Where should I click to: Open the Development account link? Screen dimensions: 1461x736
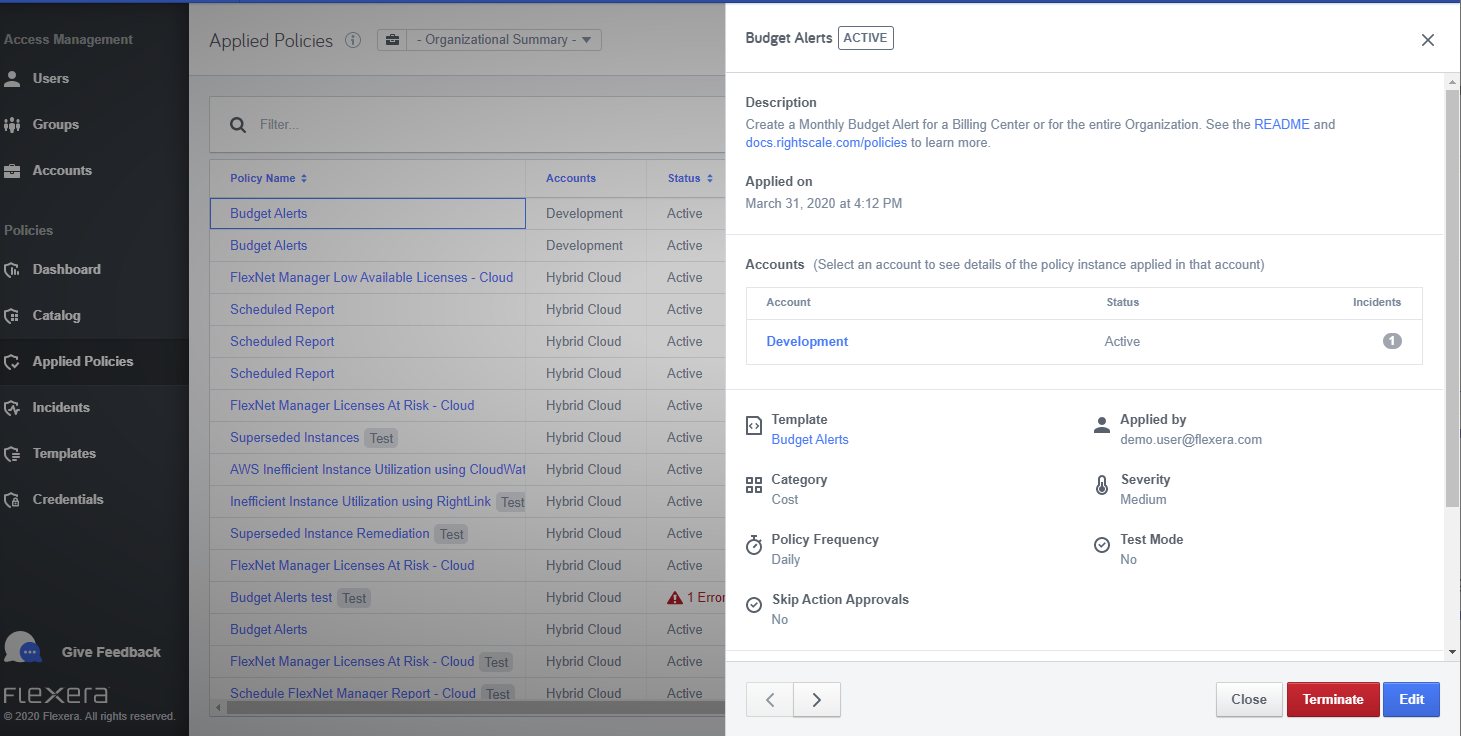[807, 341]
